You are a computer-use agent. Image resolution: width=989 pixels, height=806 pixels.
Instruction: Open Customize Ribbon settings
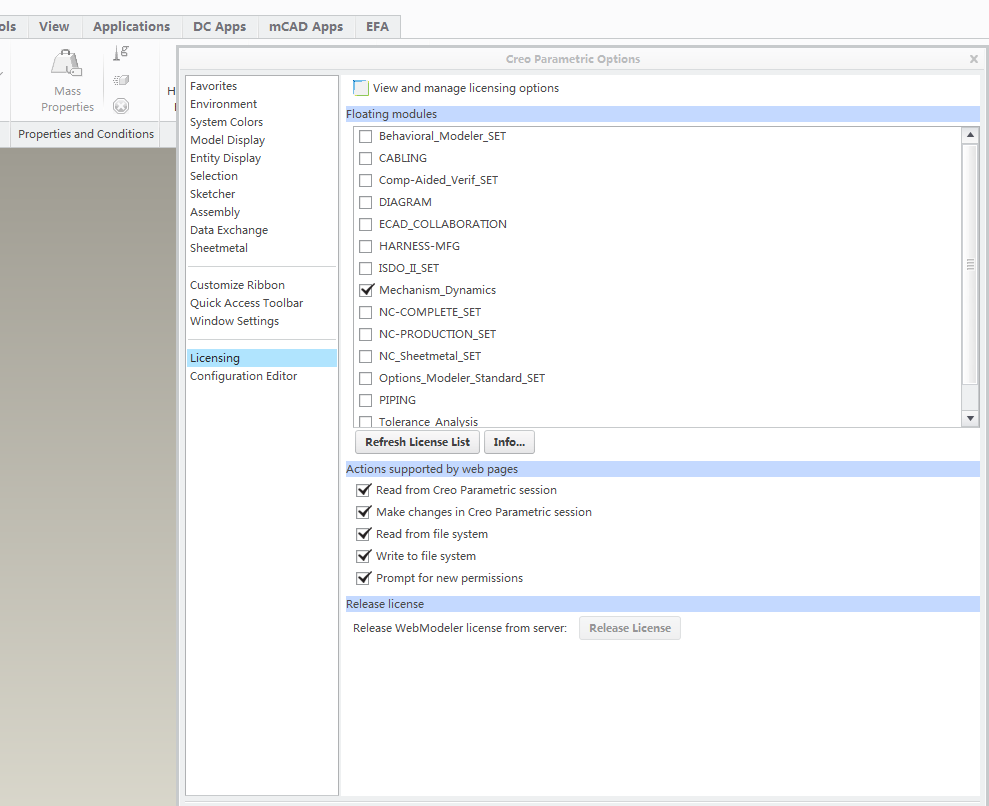coord(237,285)
